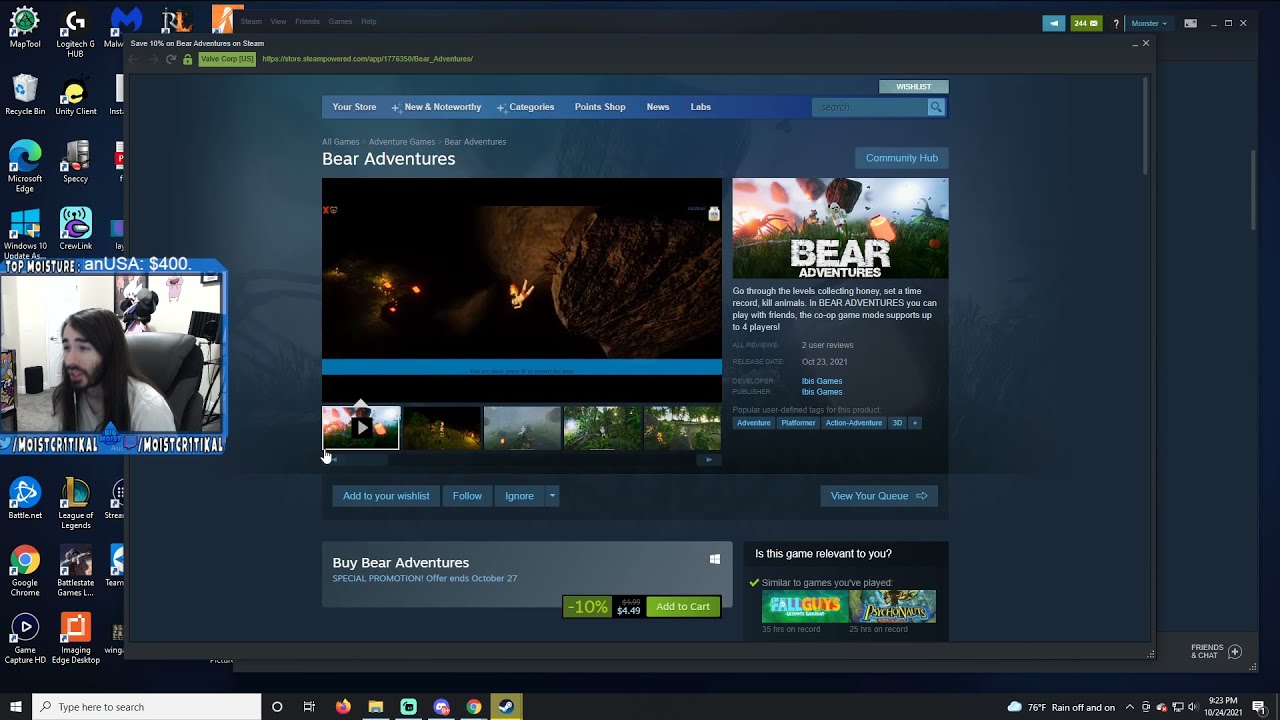
Task: Open the News store tab
Action: tap(658, 107)
